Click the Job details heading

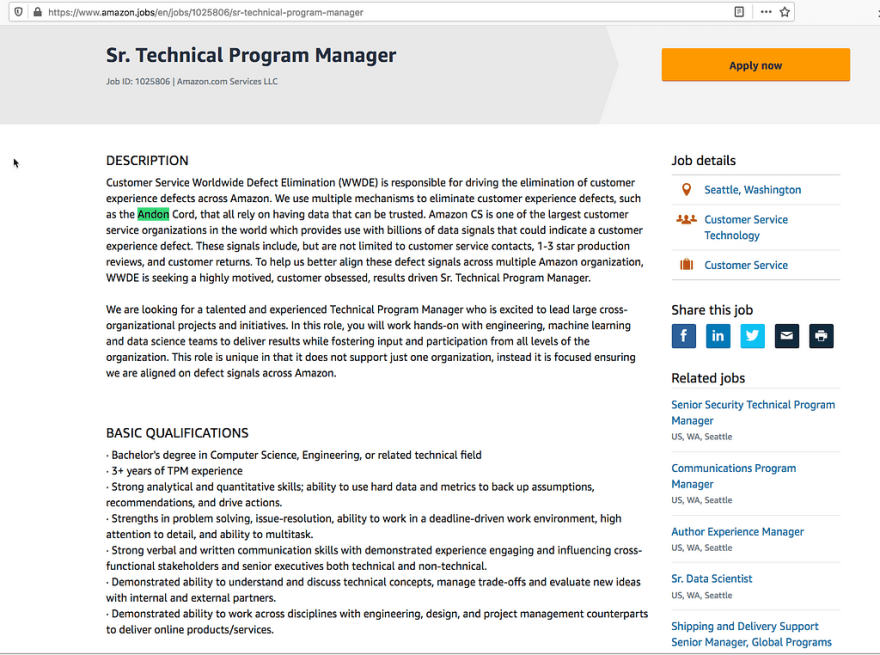click(703, 161)
